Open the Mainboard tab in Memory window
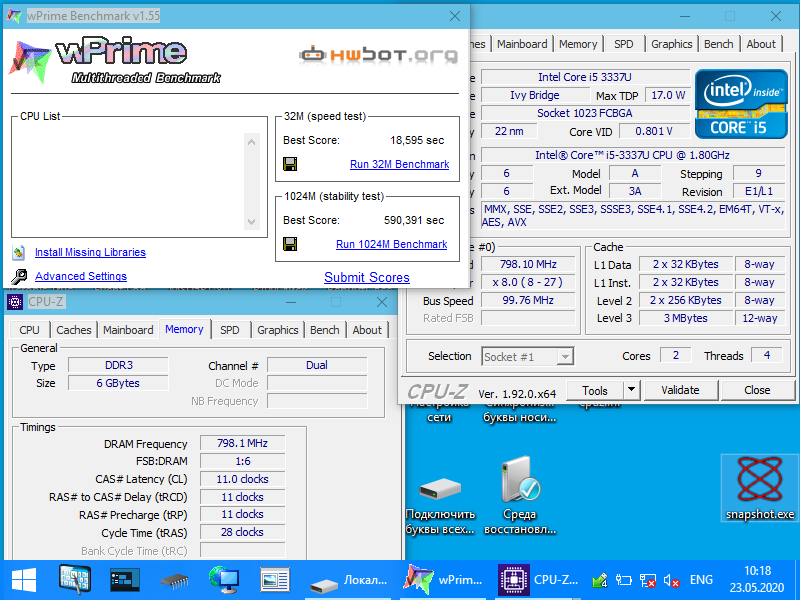Viewport: 800px width, 600px height. click(x=128, y=330)
